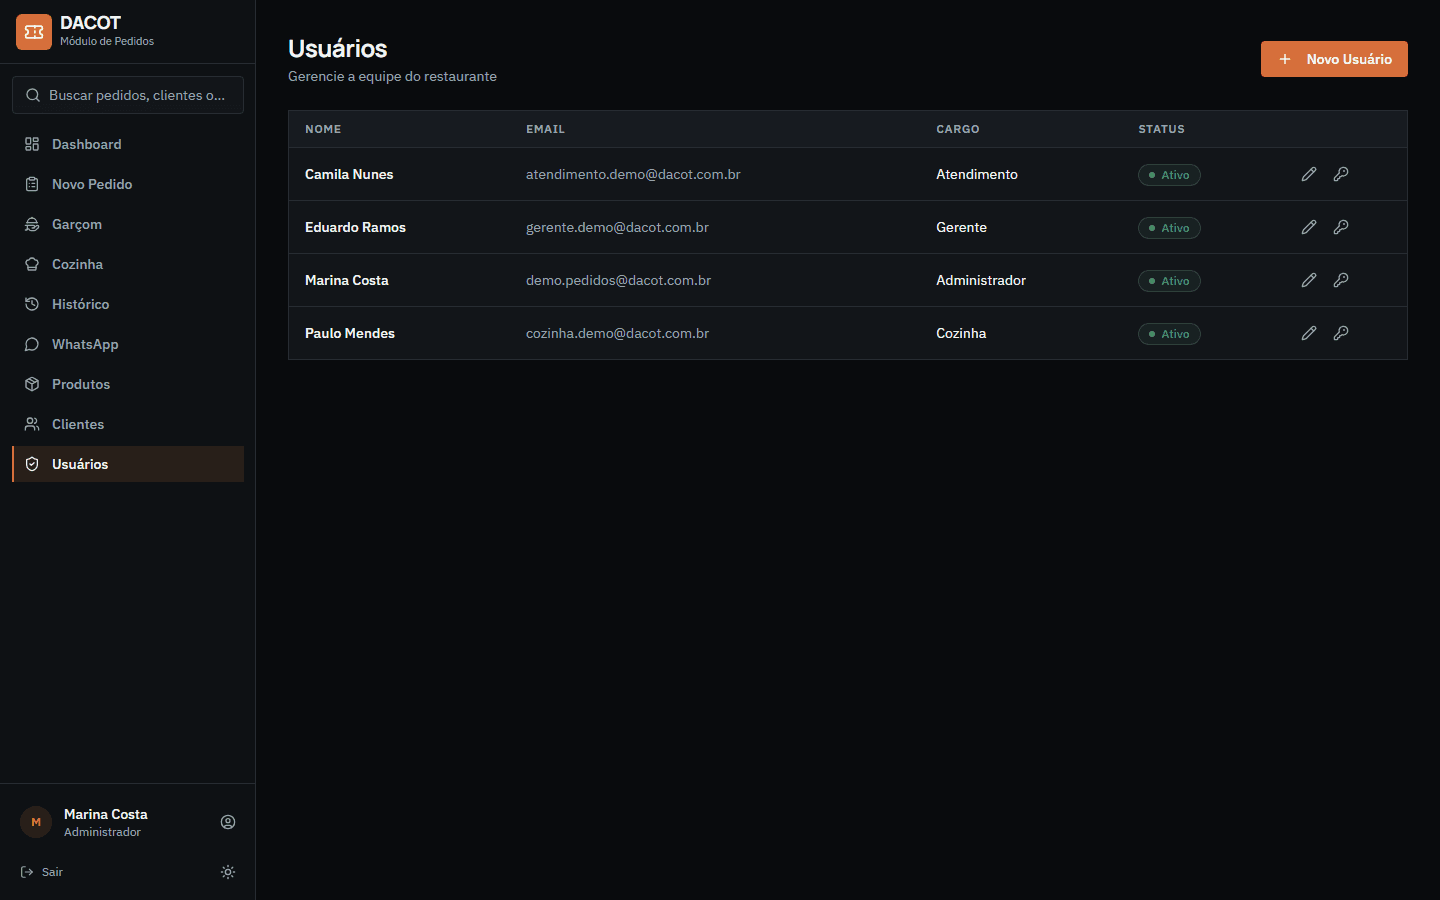Go to Produtos
This screenshot has width=1440, height=900.
[128, 384]
